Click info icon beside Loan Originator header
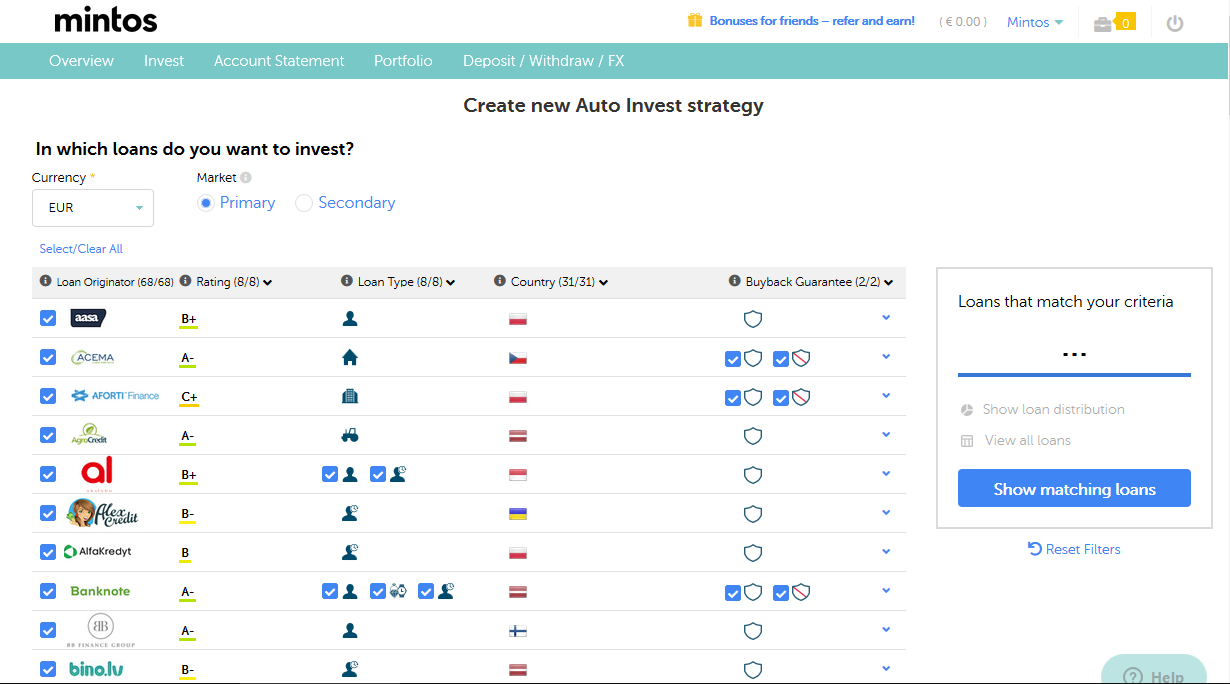Screen dimensions: 1230x684 click(x=45, y=282)
